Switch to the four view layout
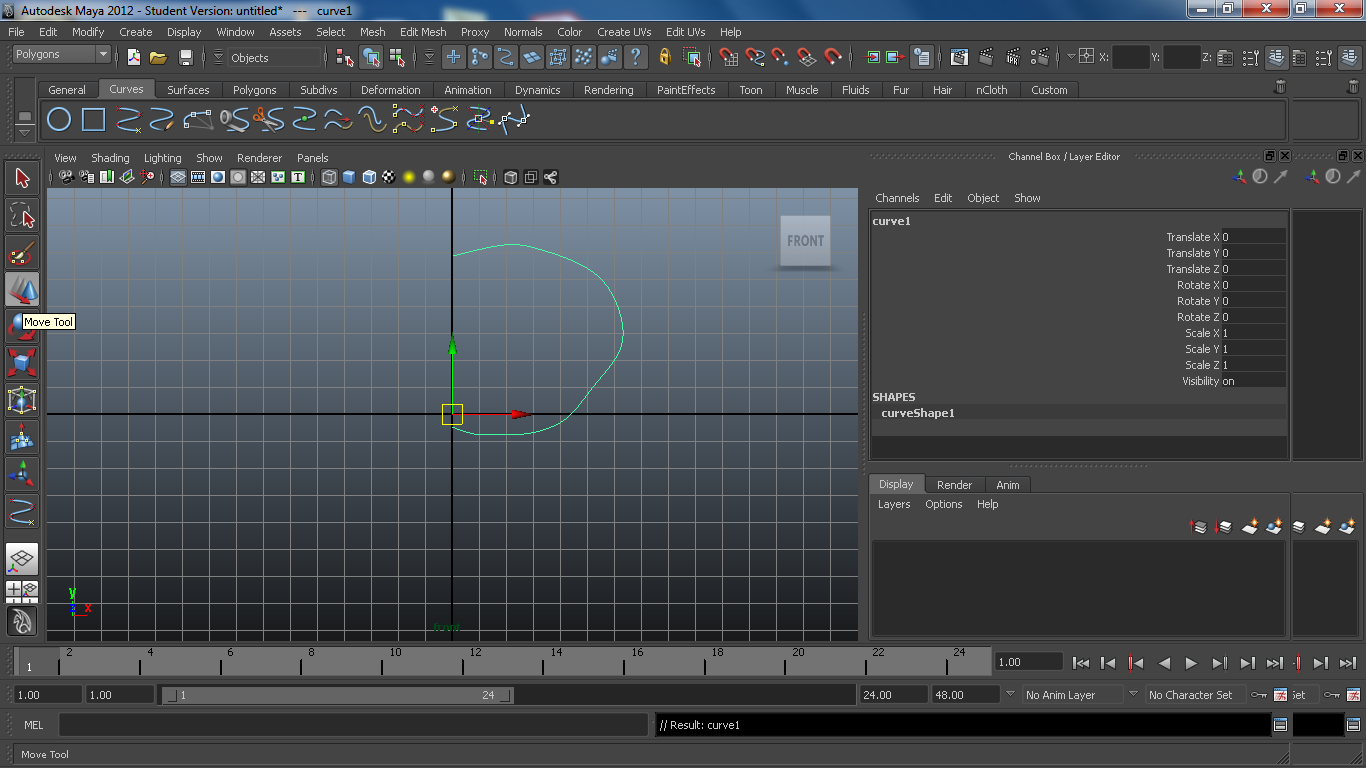Viewport: 1366px width, 768px height. pyautogui.click(x=22, y=589)
